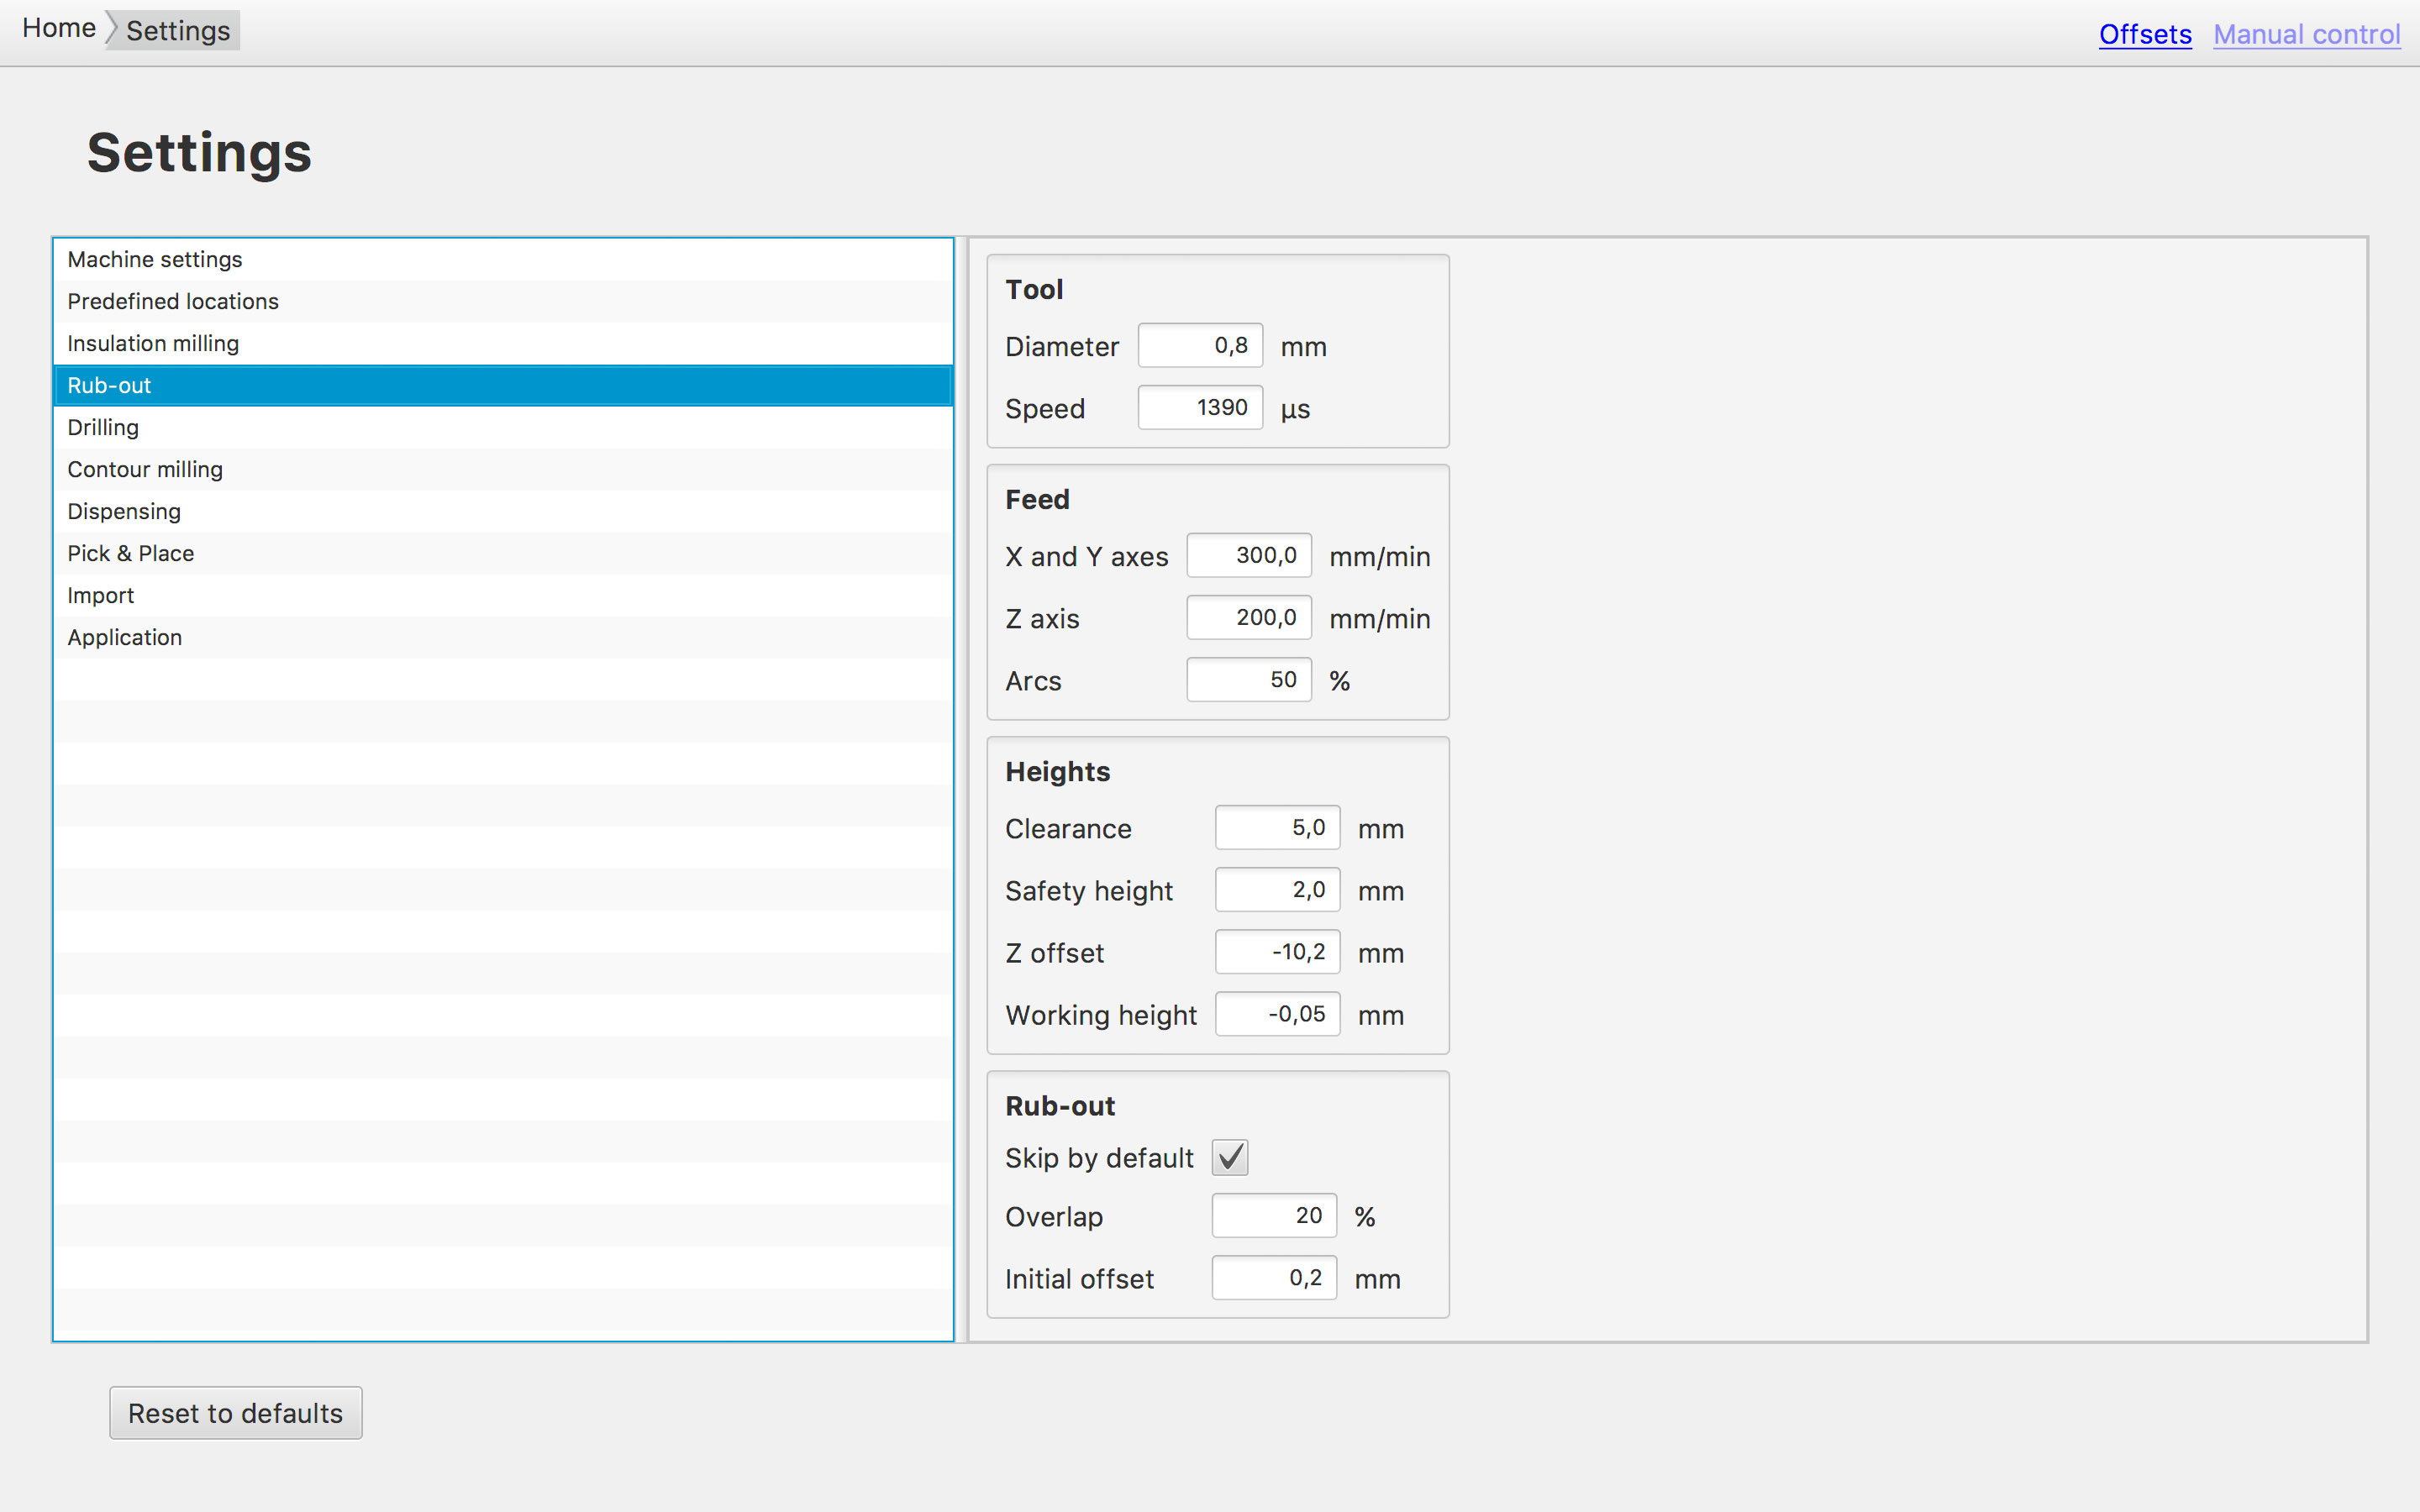This screenshot has height=1512, width=2420.
Task: Edit the Z axis feed field
Action: [x=1249, y=618]
